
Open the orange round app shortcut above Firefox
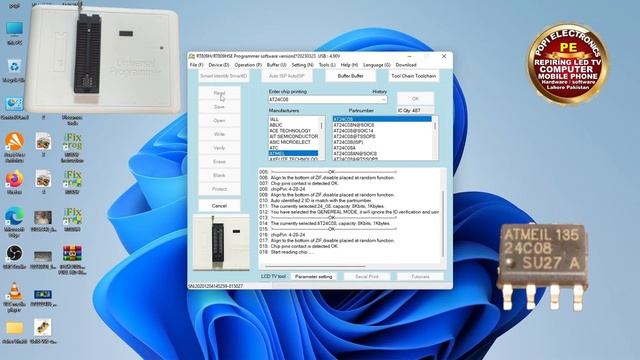14,142
